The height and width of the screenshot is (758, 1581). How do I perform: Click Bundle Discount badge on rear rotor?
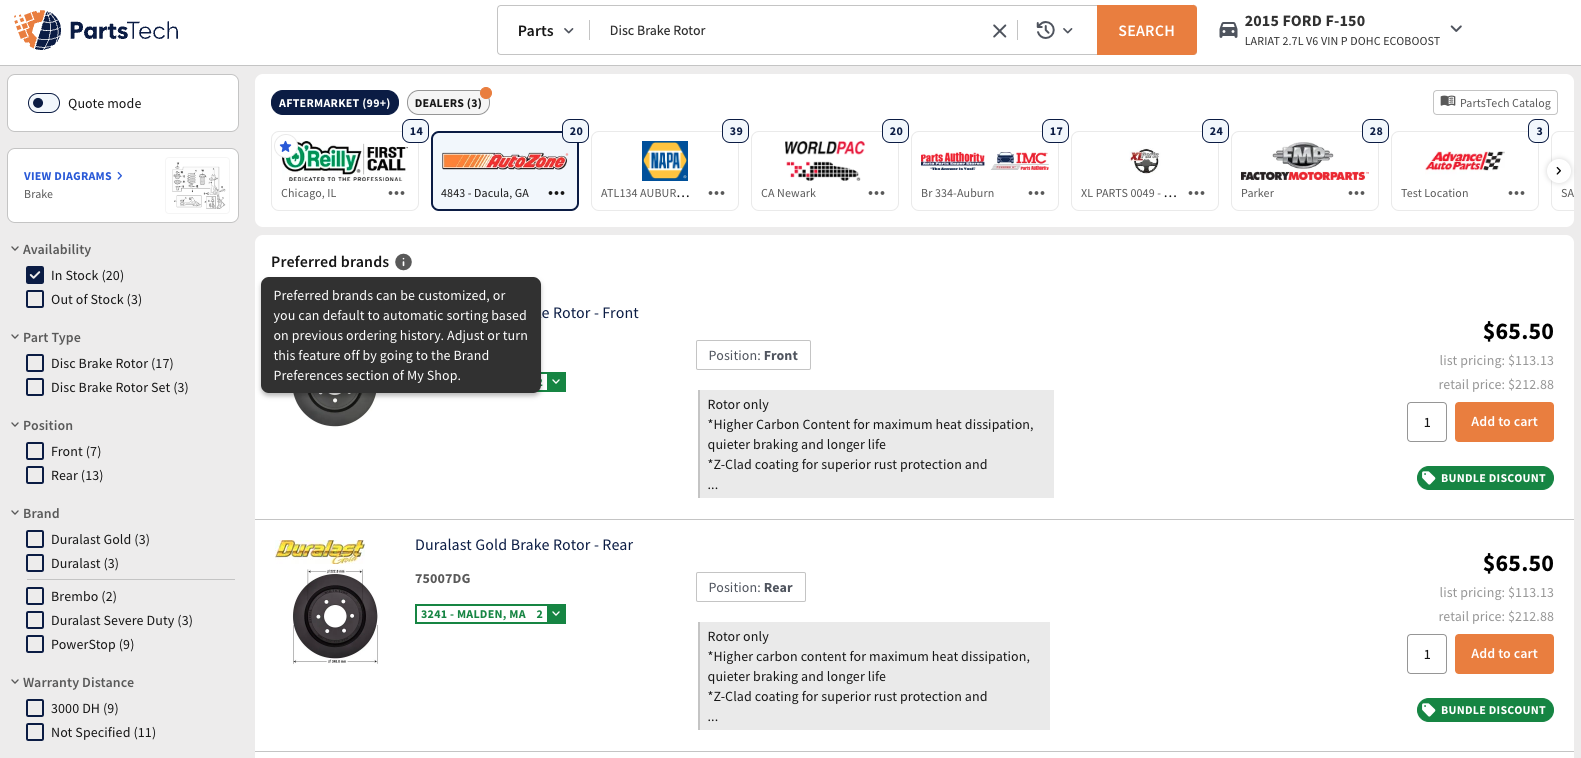(x=1485, y=710)
